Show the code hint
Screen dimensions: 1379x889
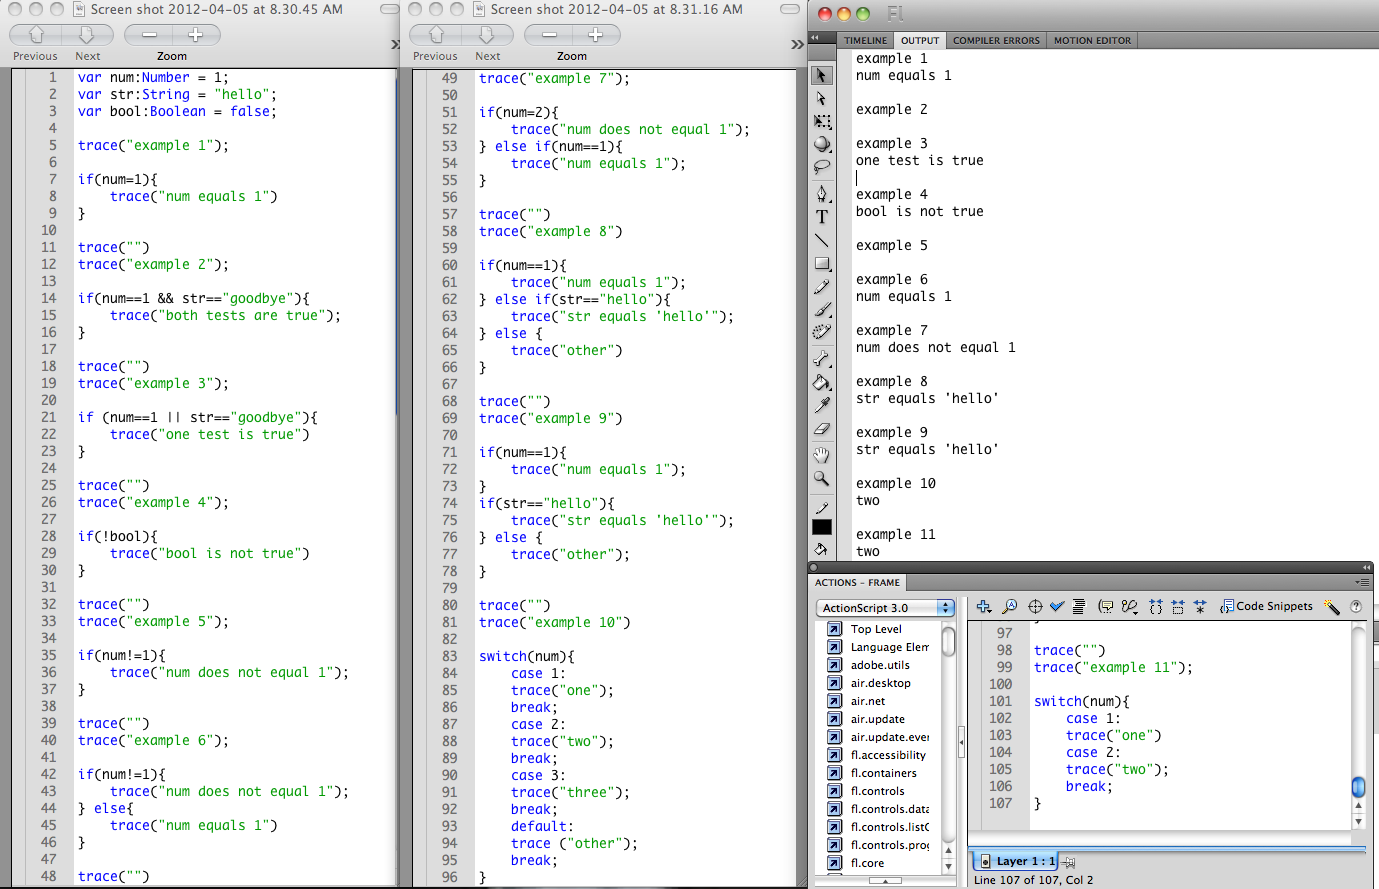(1105, 606)
